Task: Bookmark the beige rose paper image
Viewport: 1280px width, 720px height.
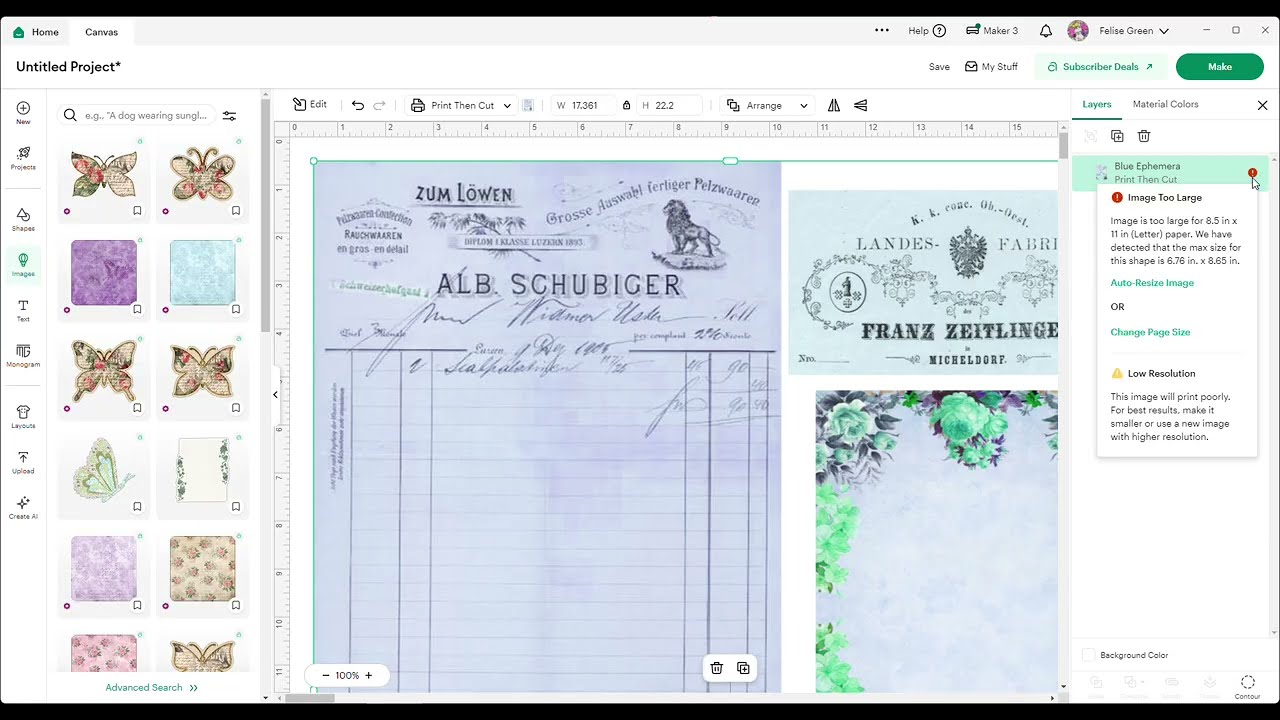Action: click(236, 605)
